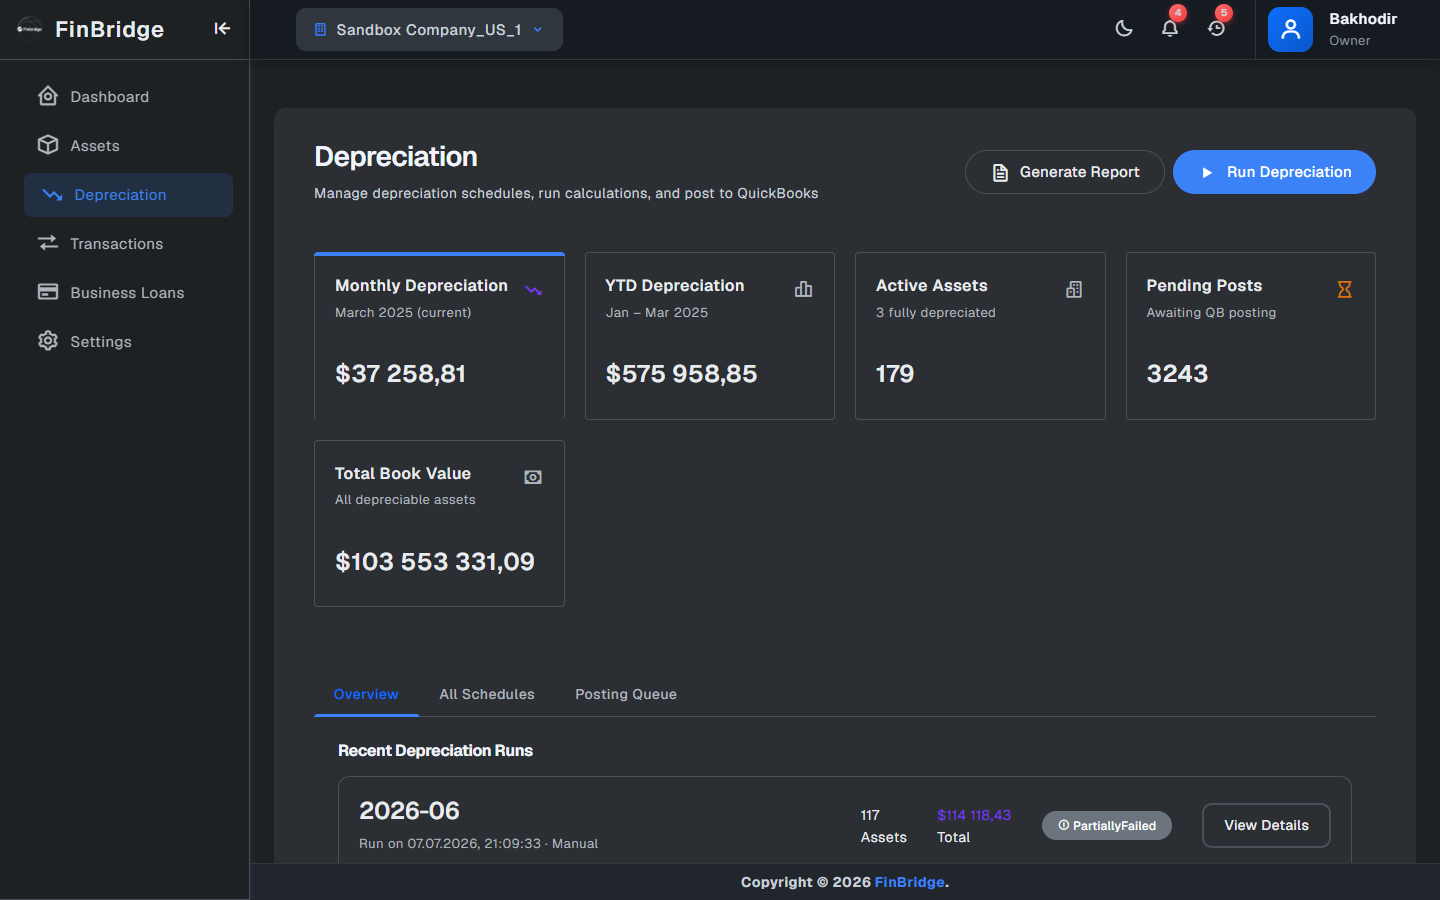Open the FinBridge footer link
Screen dimensions: 1440x900
click(x=909, y=882)
